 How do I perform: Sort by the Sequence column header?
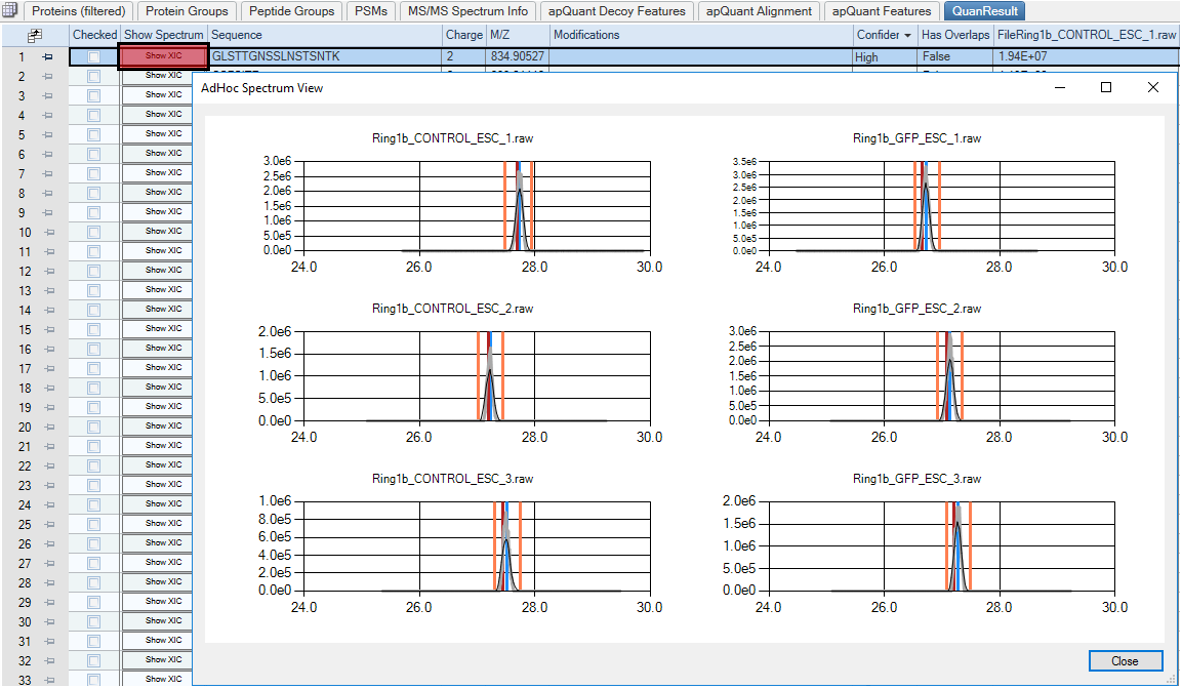click(325, 35)
